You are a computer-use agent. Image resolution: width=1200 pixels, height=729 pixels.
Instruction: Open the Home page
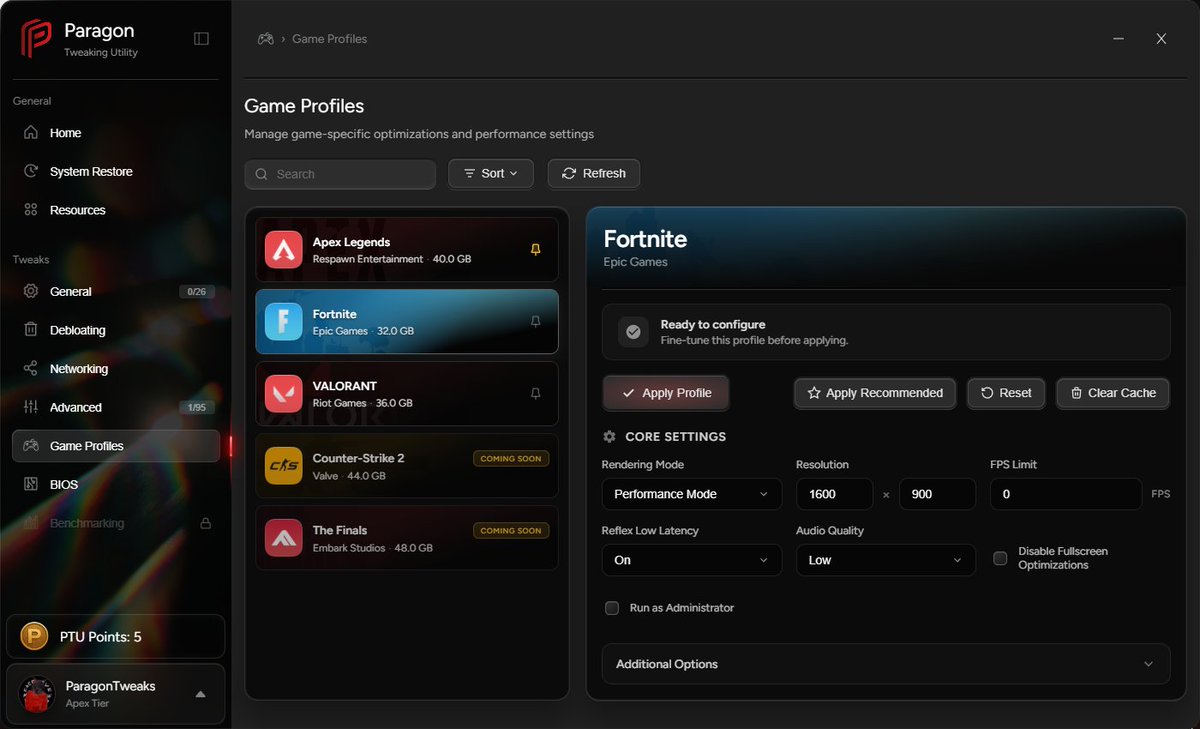point(116,133)
